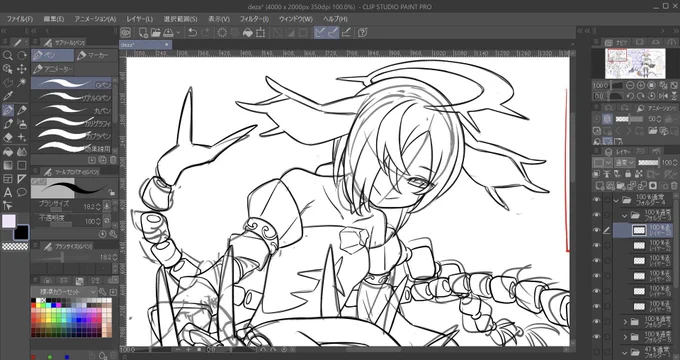Expand the フォルダー2 layer folder
The width and height of the screenshot is (680, 360).
(625, 322)
